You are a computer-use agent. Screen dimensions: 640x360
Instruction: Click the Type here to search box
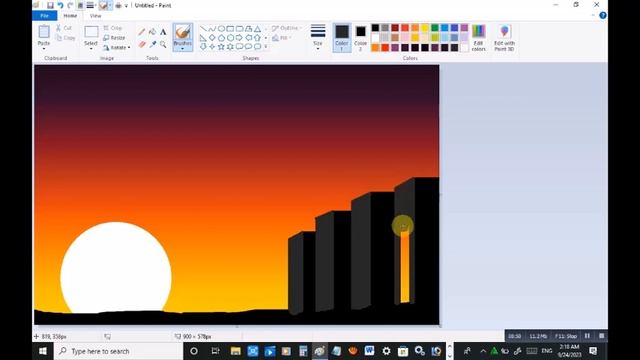click(x=118, y=351)
